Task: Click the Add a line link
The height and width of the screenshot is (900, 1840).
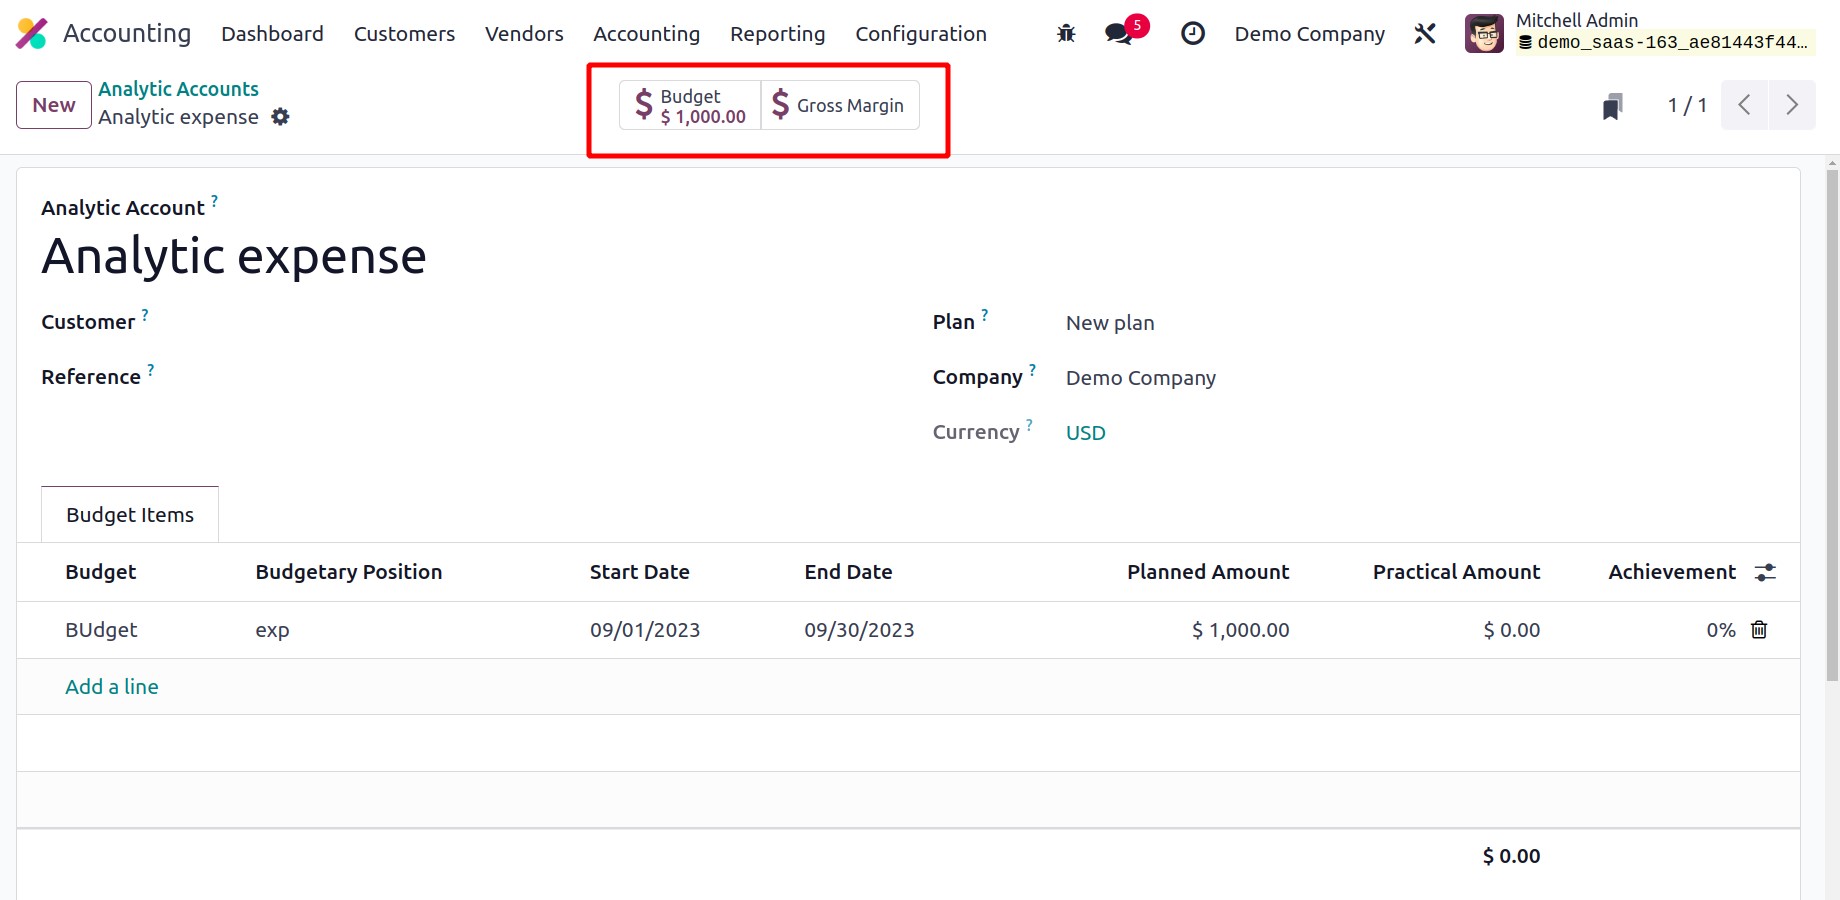Action: coord(112,687)
